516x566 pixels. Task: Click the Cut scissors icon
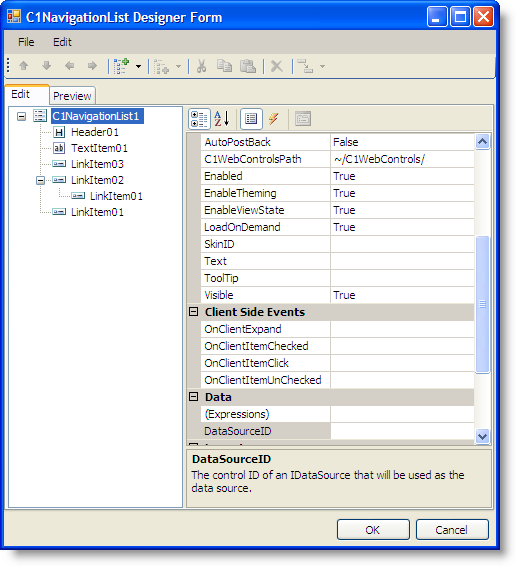pos(201,66)
